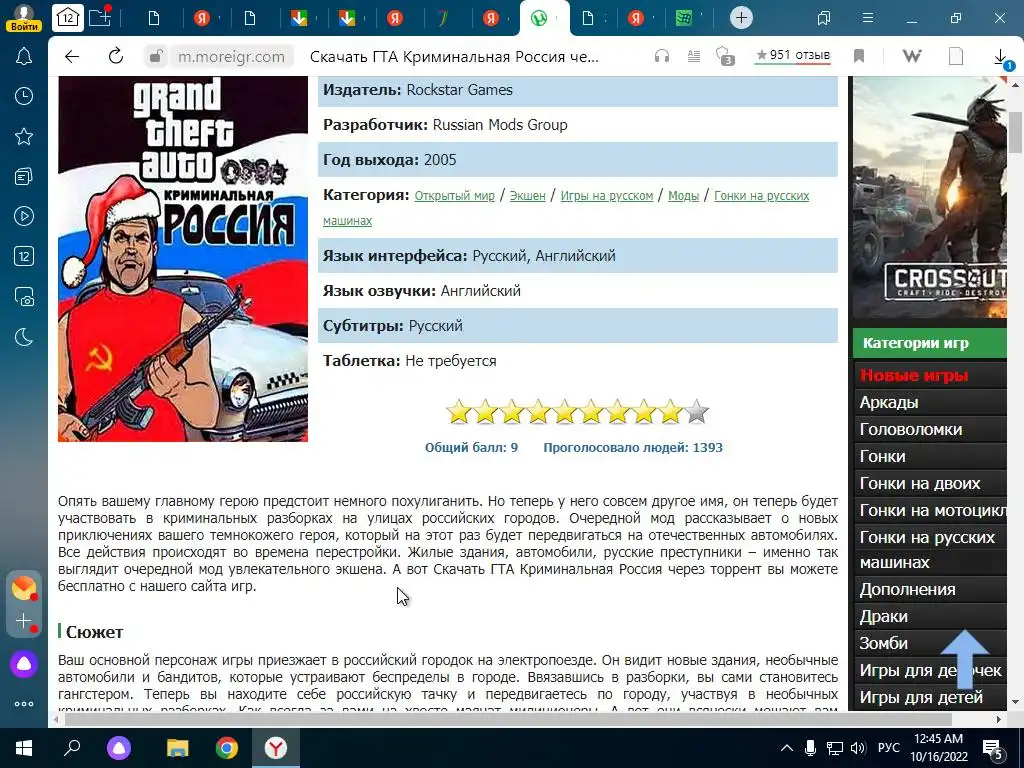
Task: Open Зомби category in sidebar
Action: coord(883,643)
